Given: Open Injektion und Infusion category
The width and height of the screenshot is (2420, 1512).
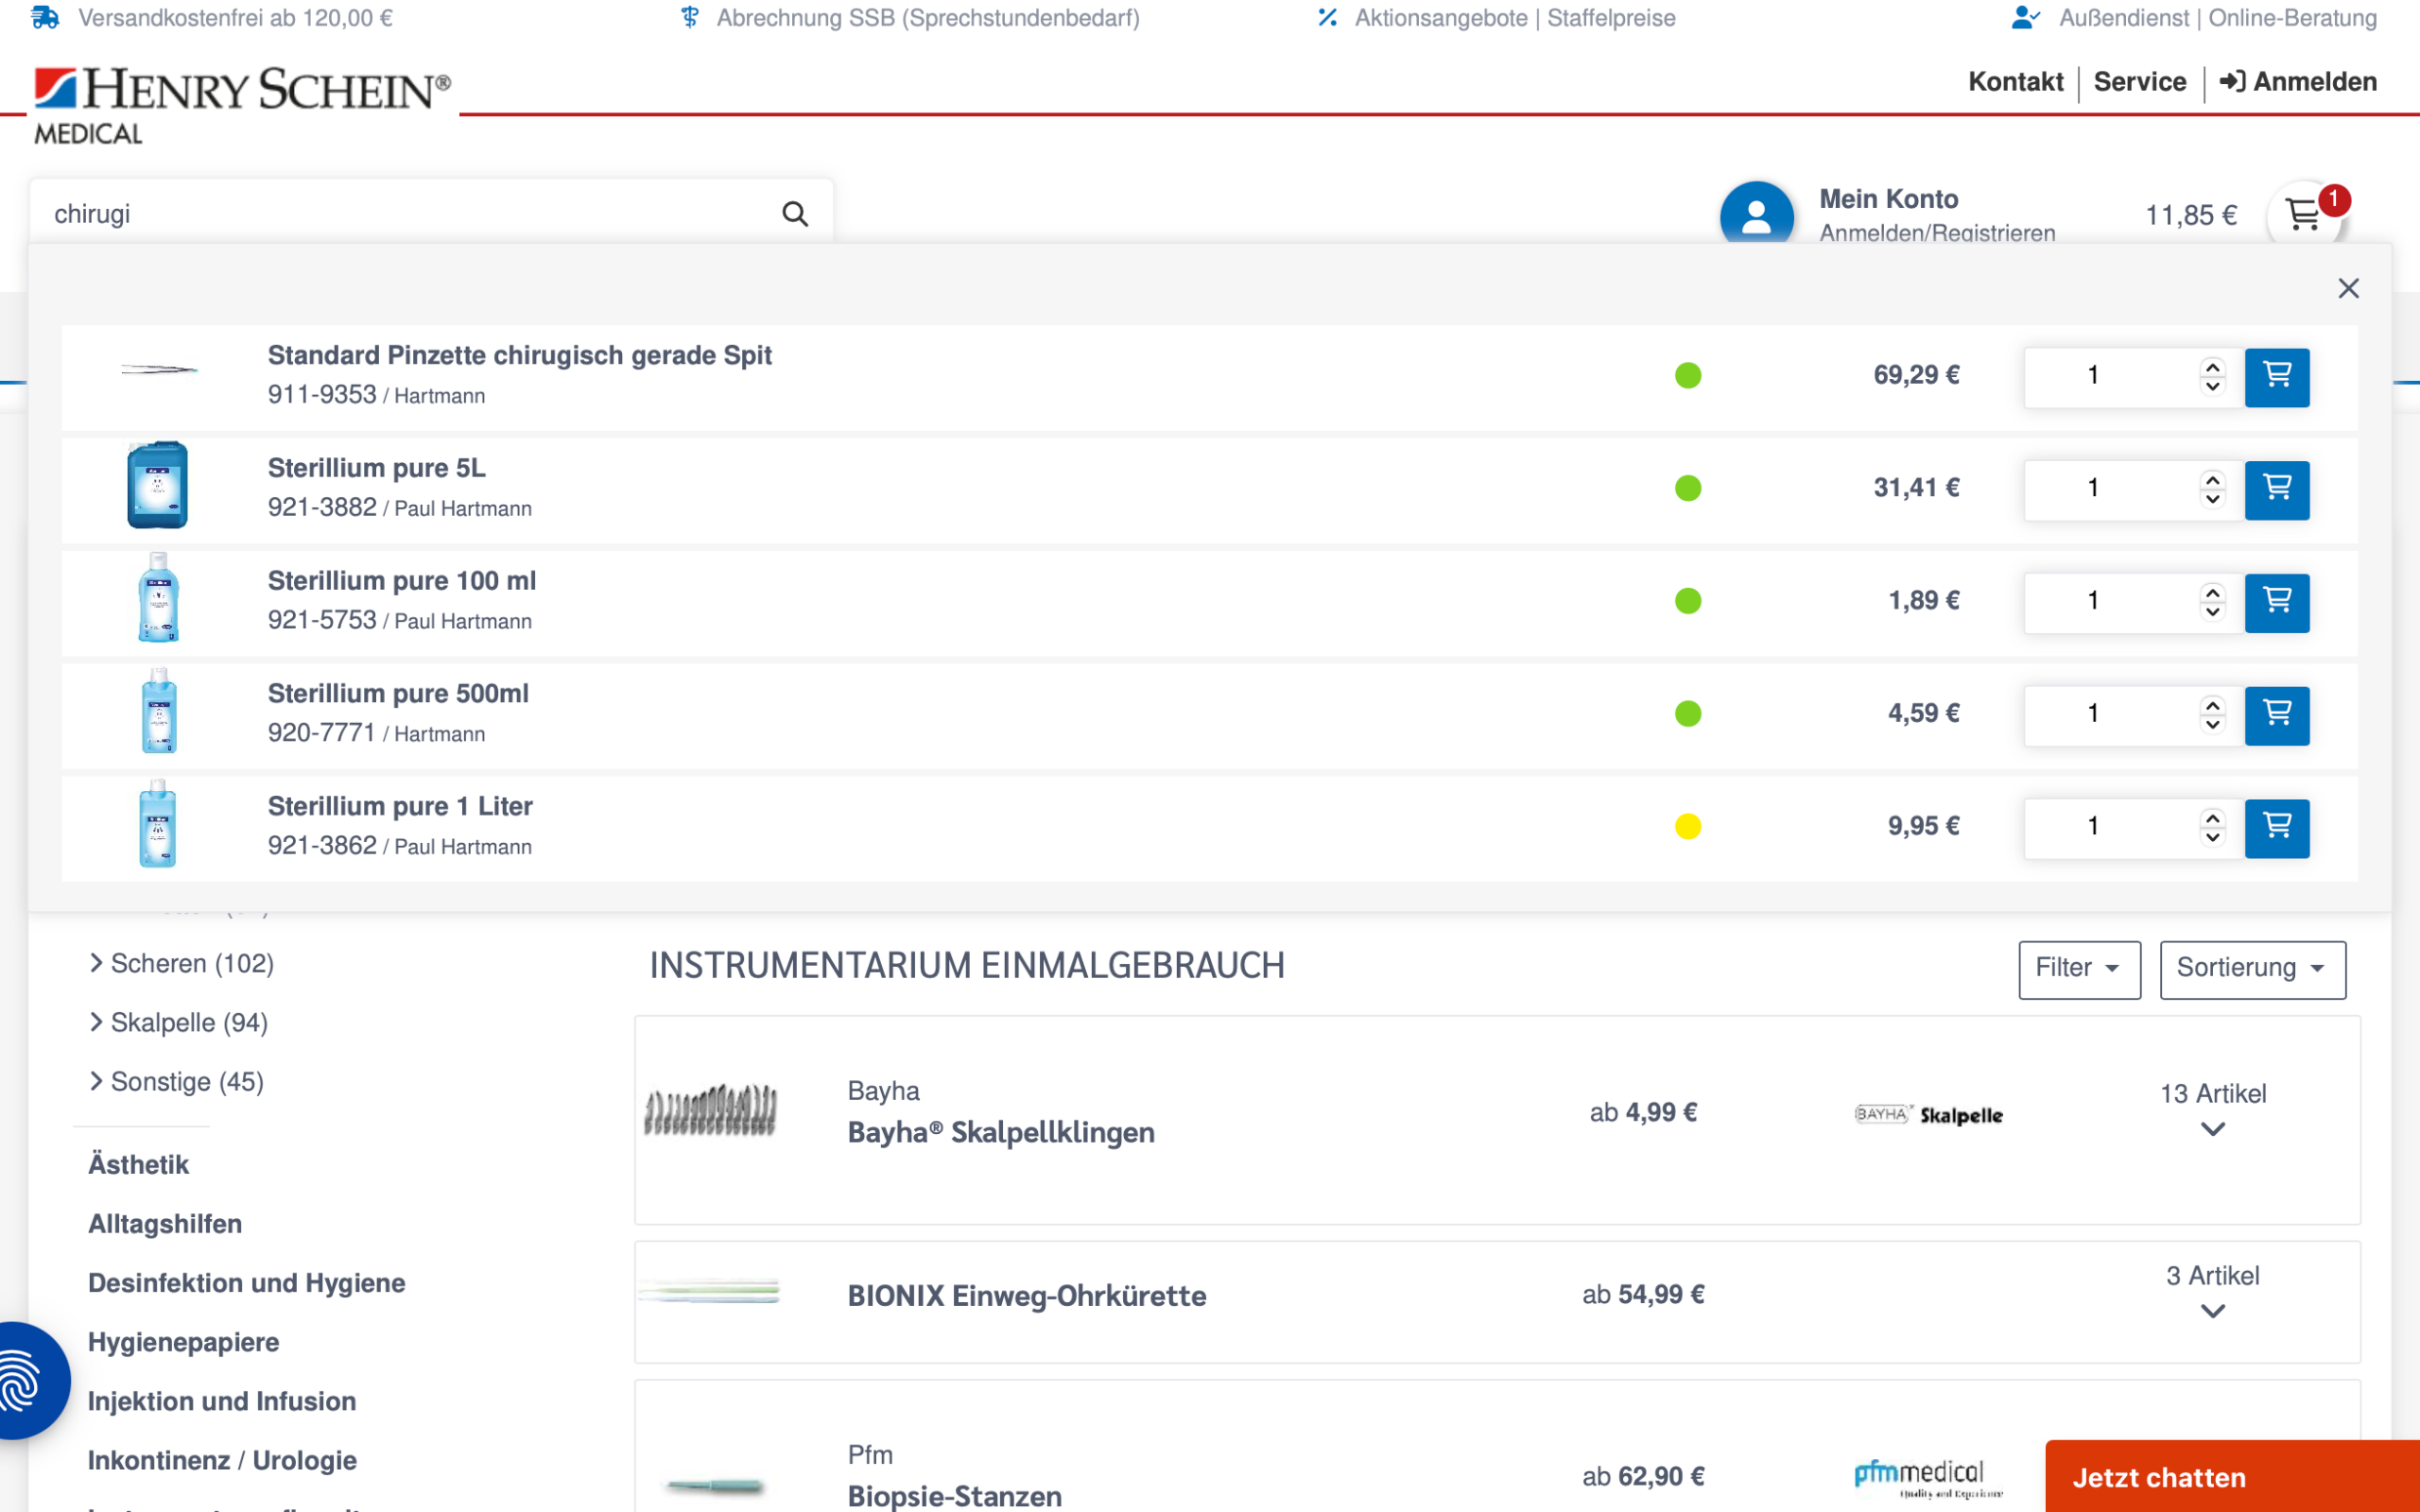Looking at the screenshot, I should click(x=222, y=1401).
